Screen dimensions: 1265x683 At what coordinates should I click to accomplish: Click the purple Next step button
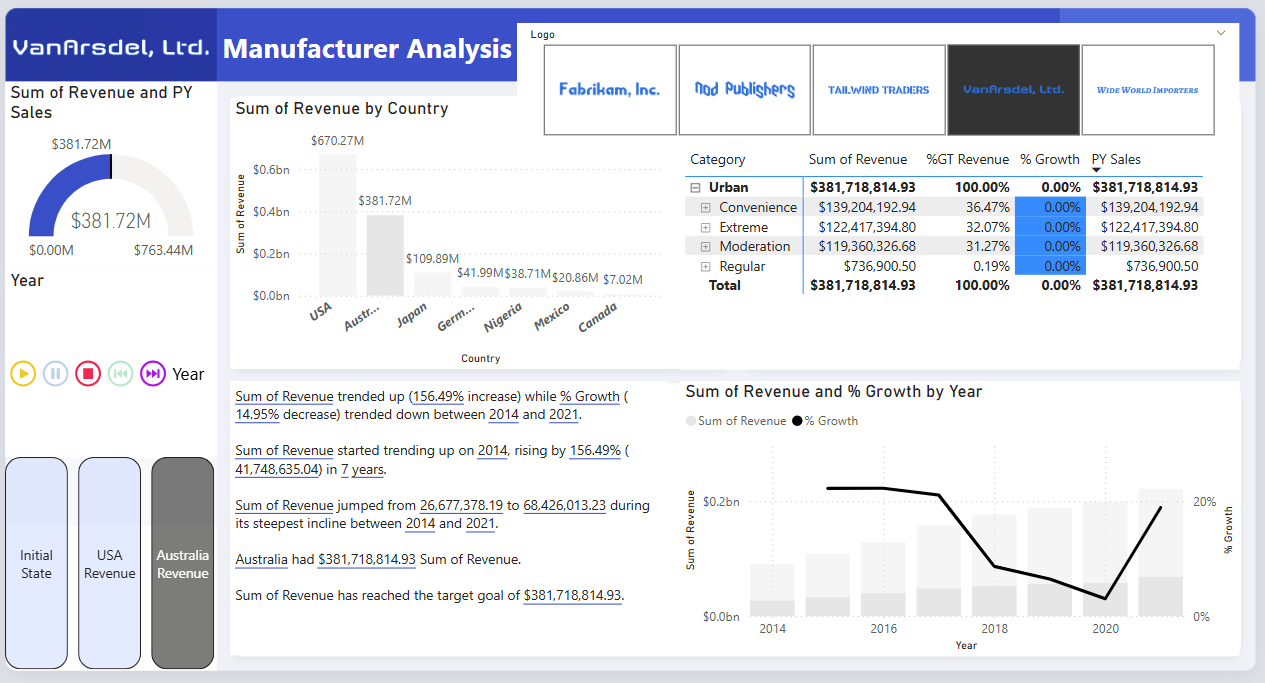point(153,374)
